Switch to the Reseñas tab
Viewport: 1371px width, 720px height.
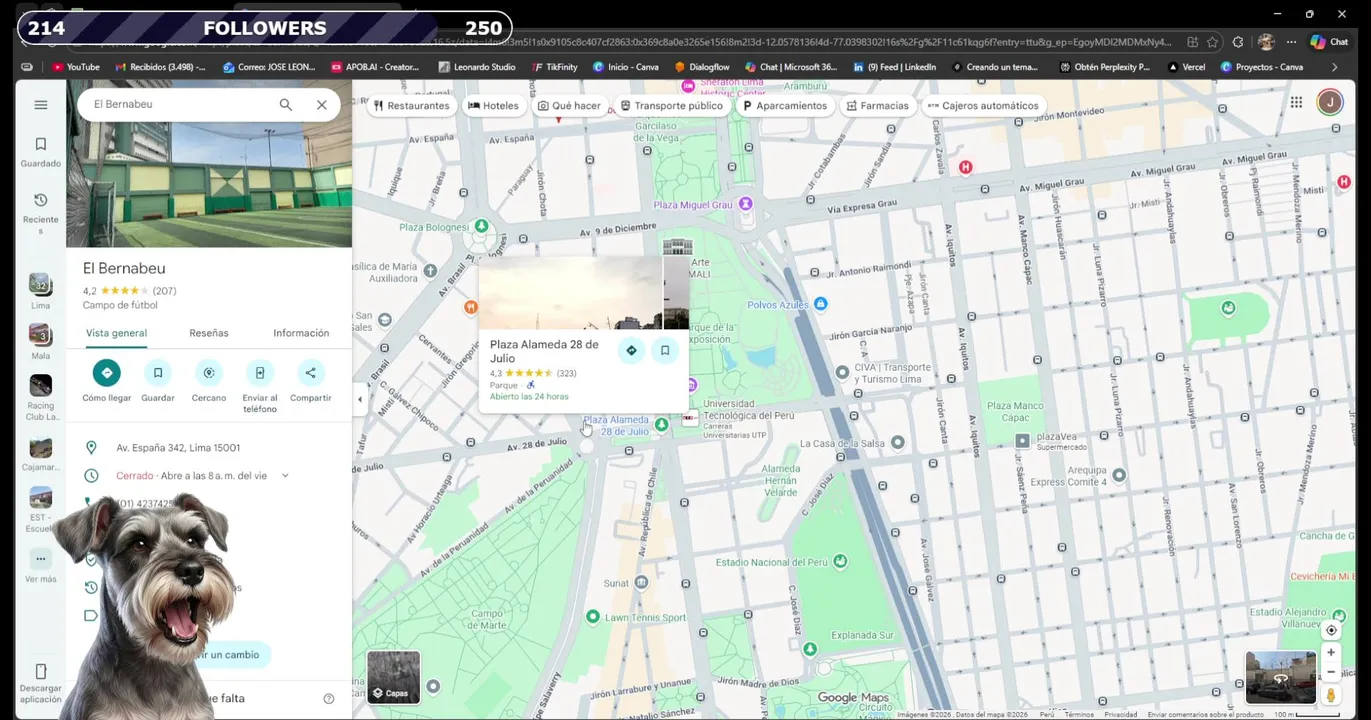pos(209,333)
